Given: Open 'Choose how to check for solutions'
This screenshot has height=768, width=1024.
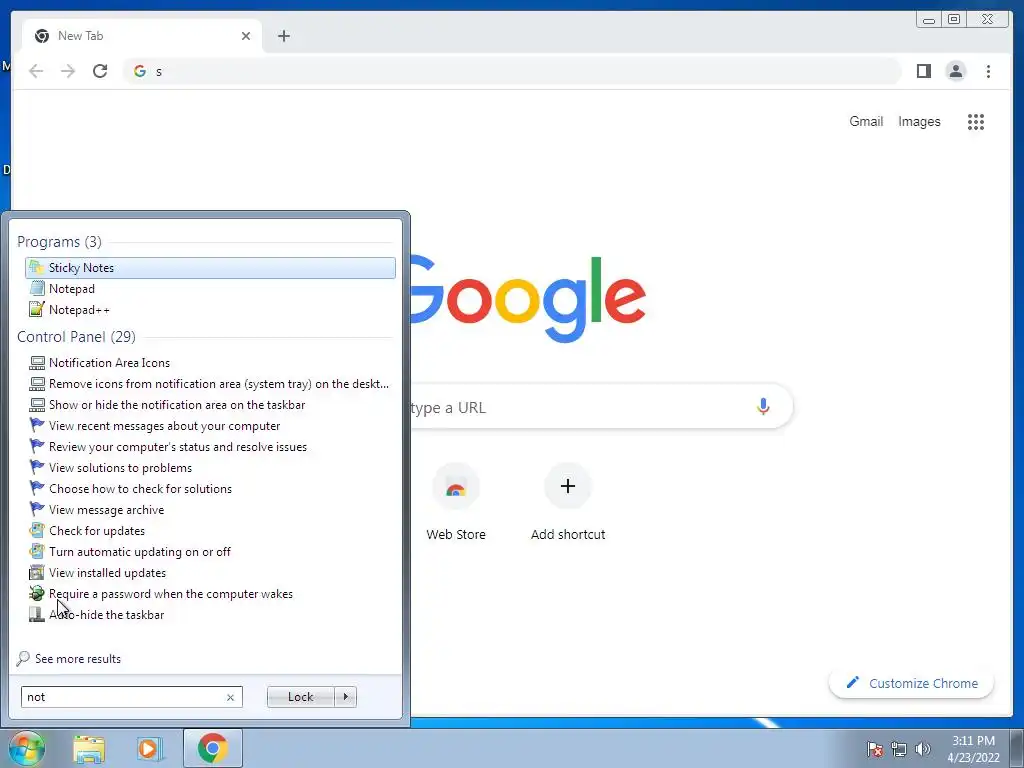Looking at the screenshot, I should click(140, 488).
